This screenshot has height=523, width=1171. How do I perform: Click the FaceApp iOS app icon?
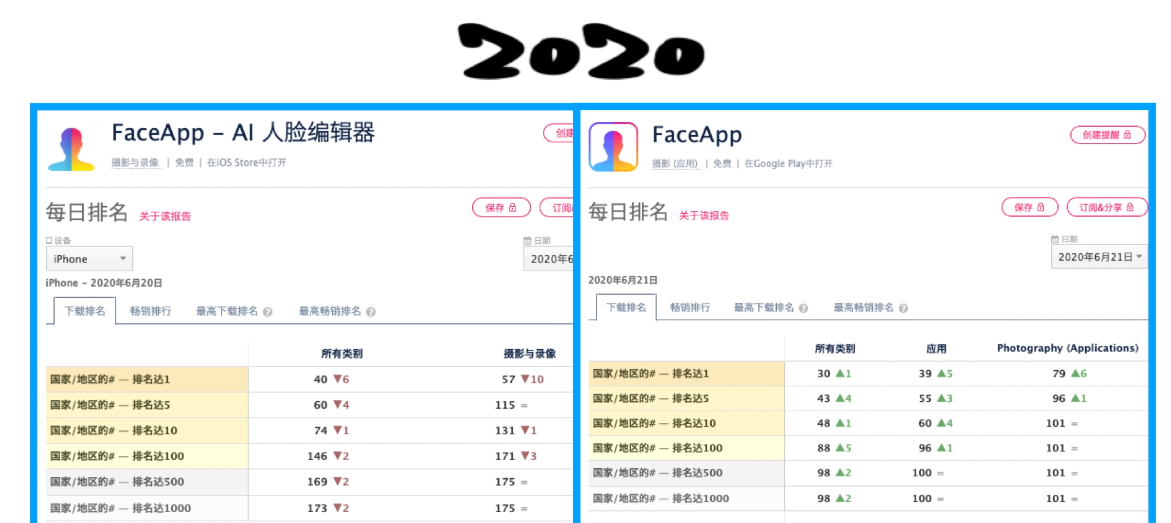(72, 147)
